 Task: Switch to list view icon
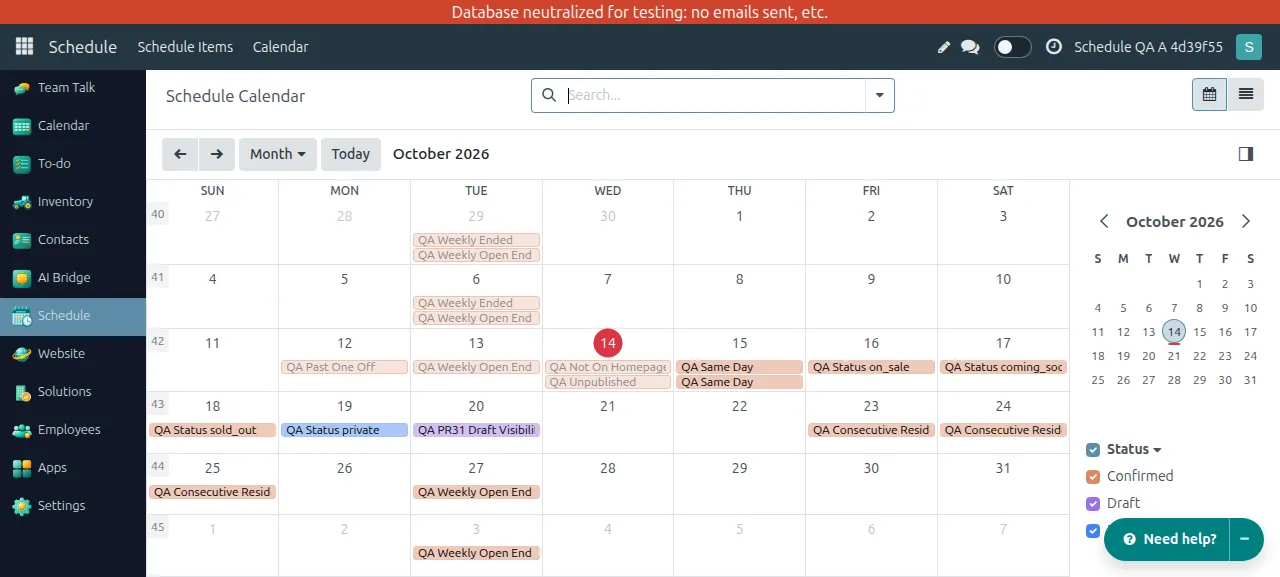click(x=1245, y=94)
